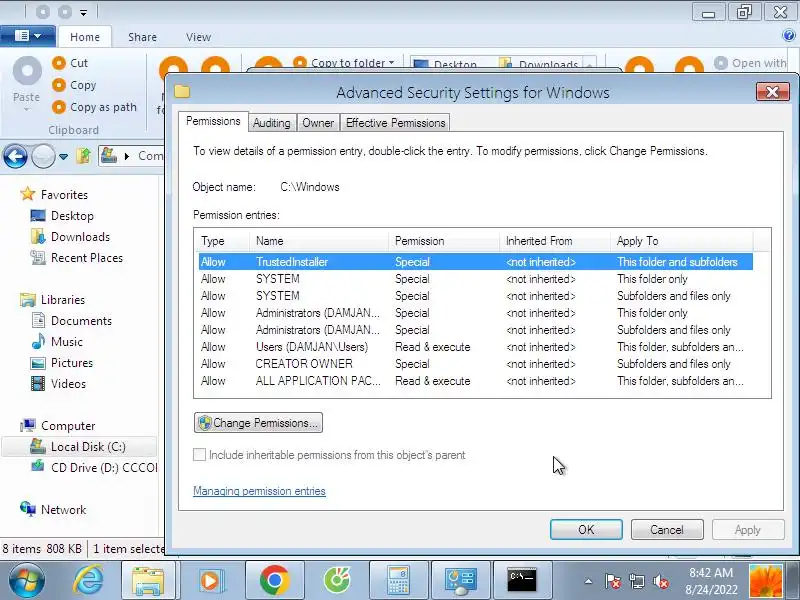Switch to the Auditing tab

tap(272, 123)
